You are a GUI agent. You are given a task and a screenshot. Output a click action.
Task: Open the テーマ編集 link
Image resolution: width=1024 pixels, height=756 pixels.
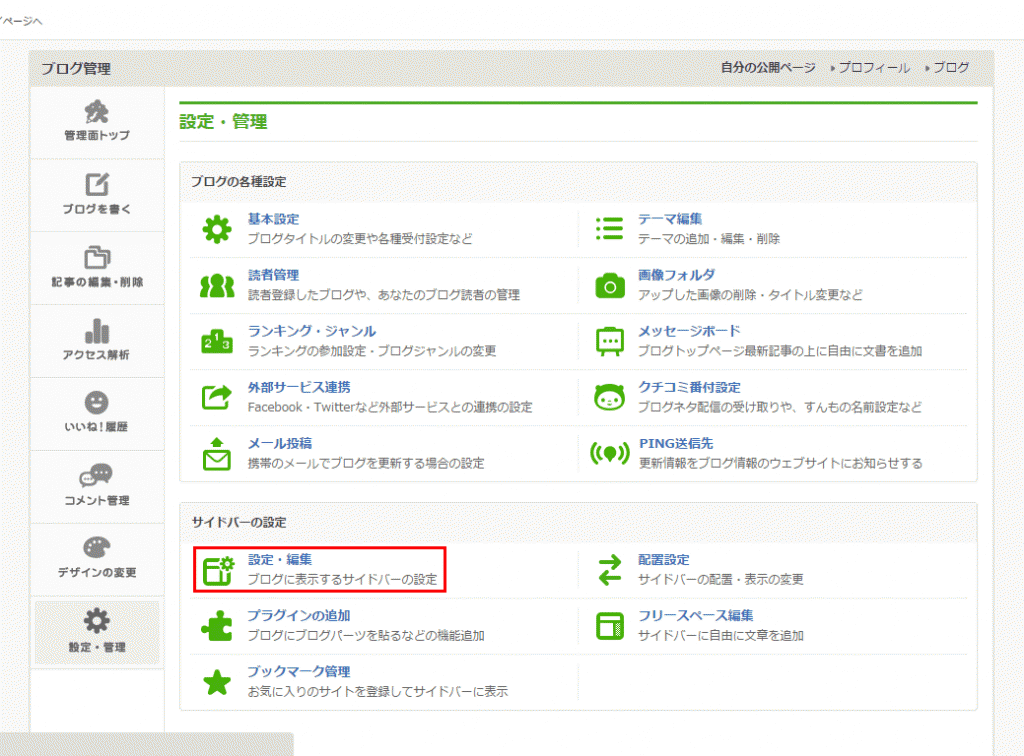coord(670,219)
